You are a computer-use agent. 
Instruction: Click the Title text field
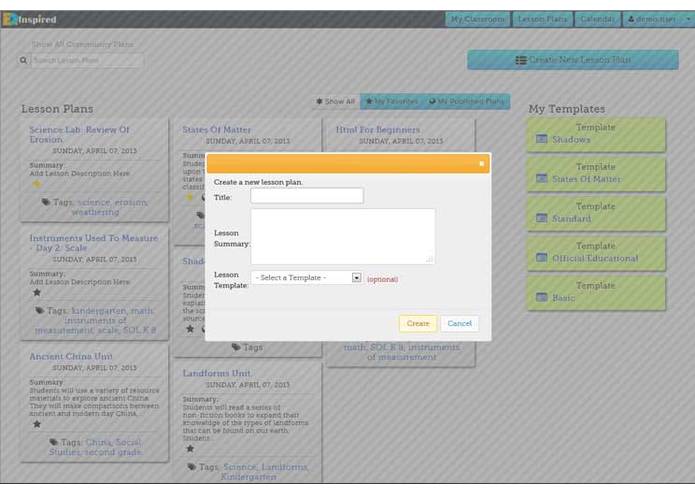(x=307, y=196)
